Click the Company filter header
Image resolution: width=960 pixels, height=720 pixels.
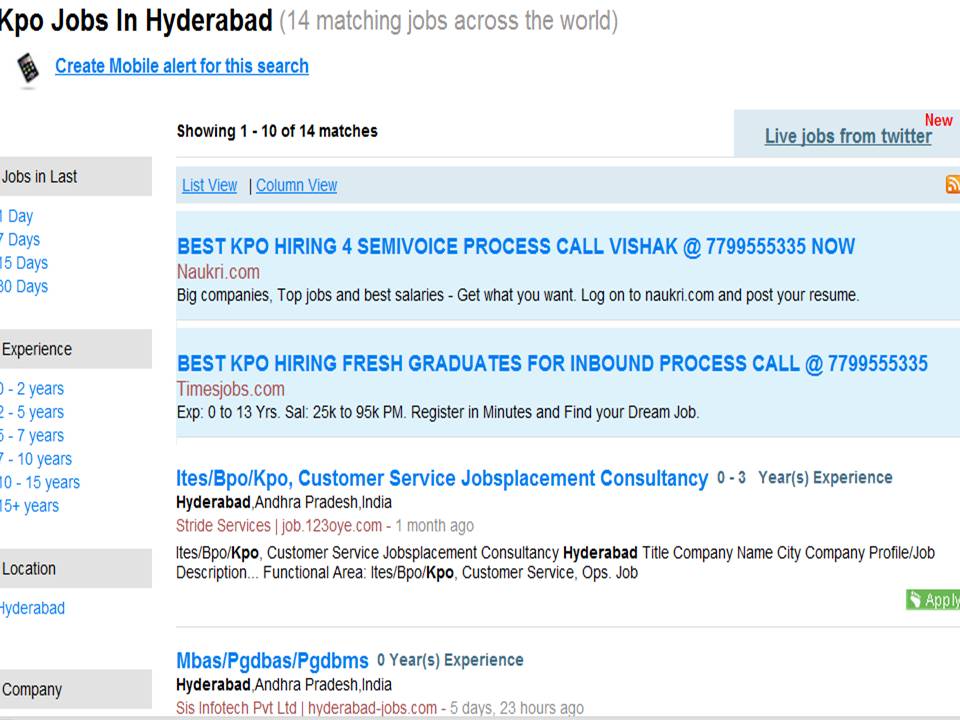tap(76, 689)
